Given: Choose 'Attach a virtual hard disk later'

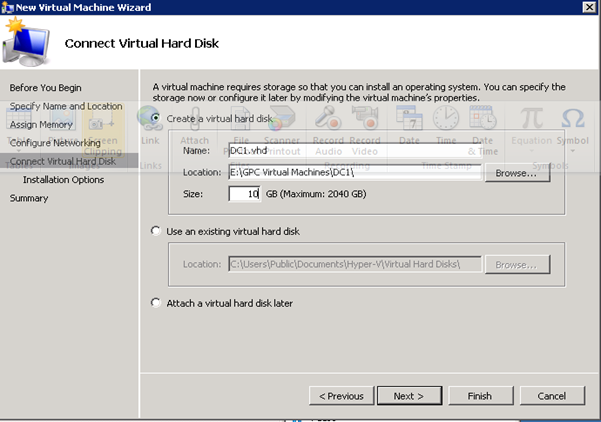Looking at the screenshot, I should pos(155,303).
